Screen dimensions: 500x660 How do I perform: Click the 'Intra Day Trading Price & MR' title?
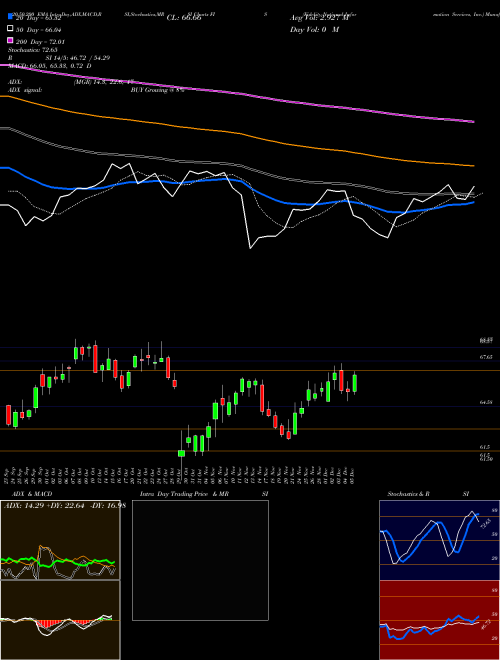pyautogui.click(x=184, y=494)
